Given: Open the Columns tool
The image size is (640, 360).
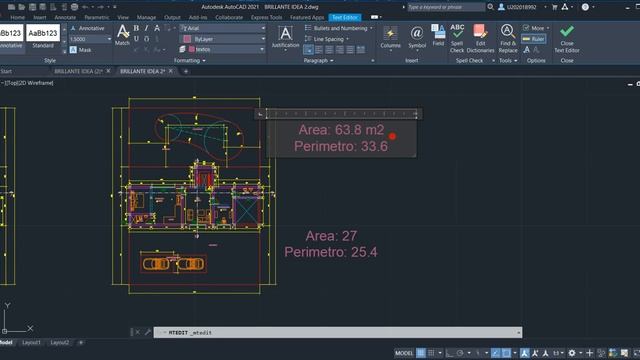Looking at the screenshot, I should 390,37.
